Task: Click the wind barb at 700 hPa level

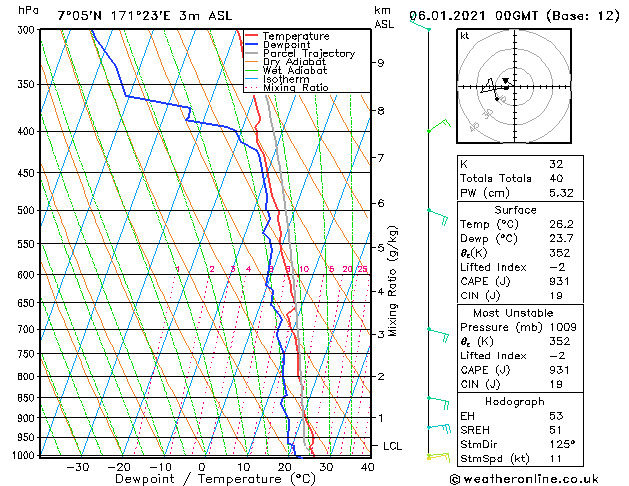Action: pos(438,335)
